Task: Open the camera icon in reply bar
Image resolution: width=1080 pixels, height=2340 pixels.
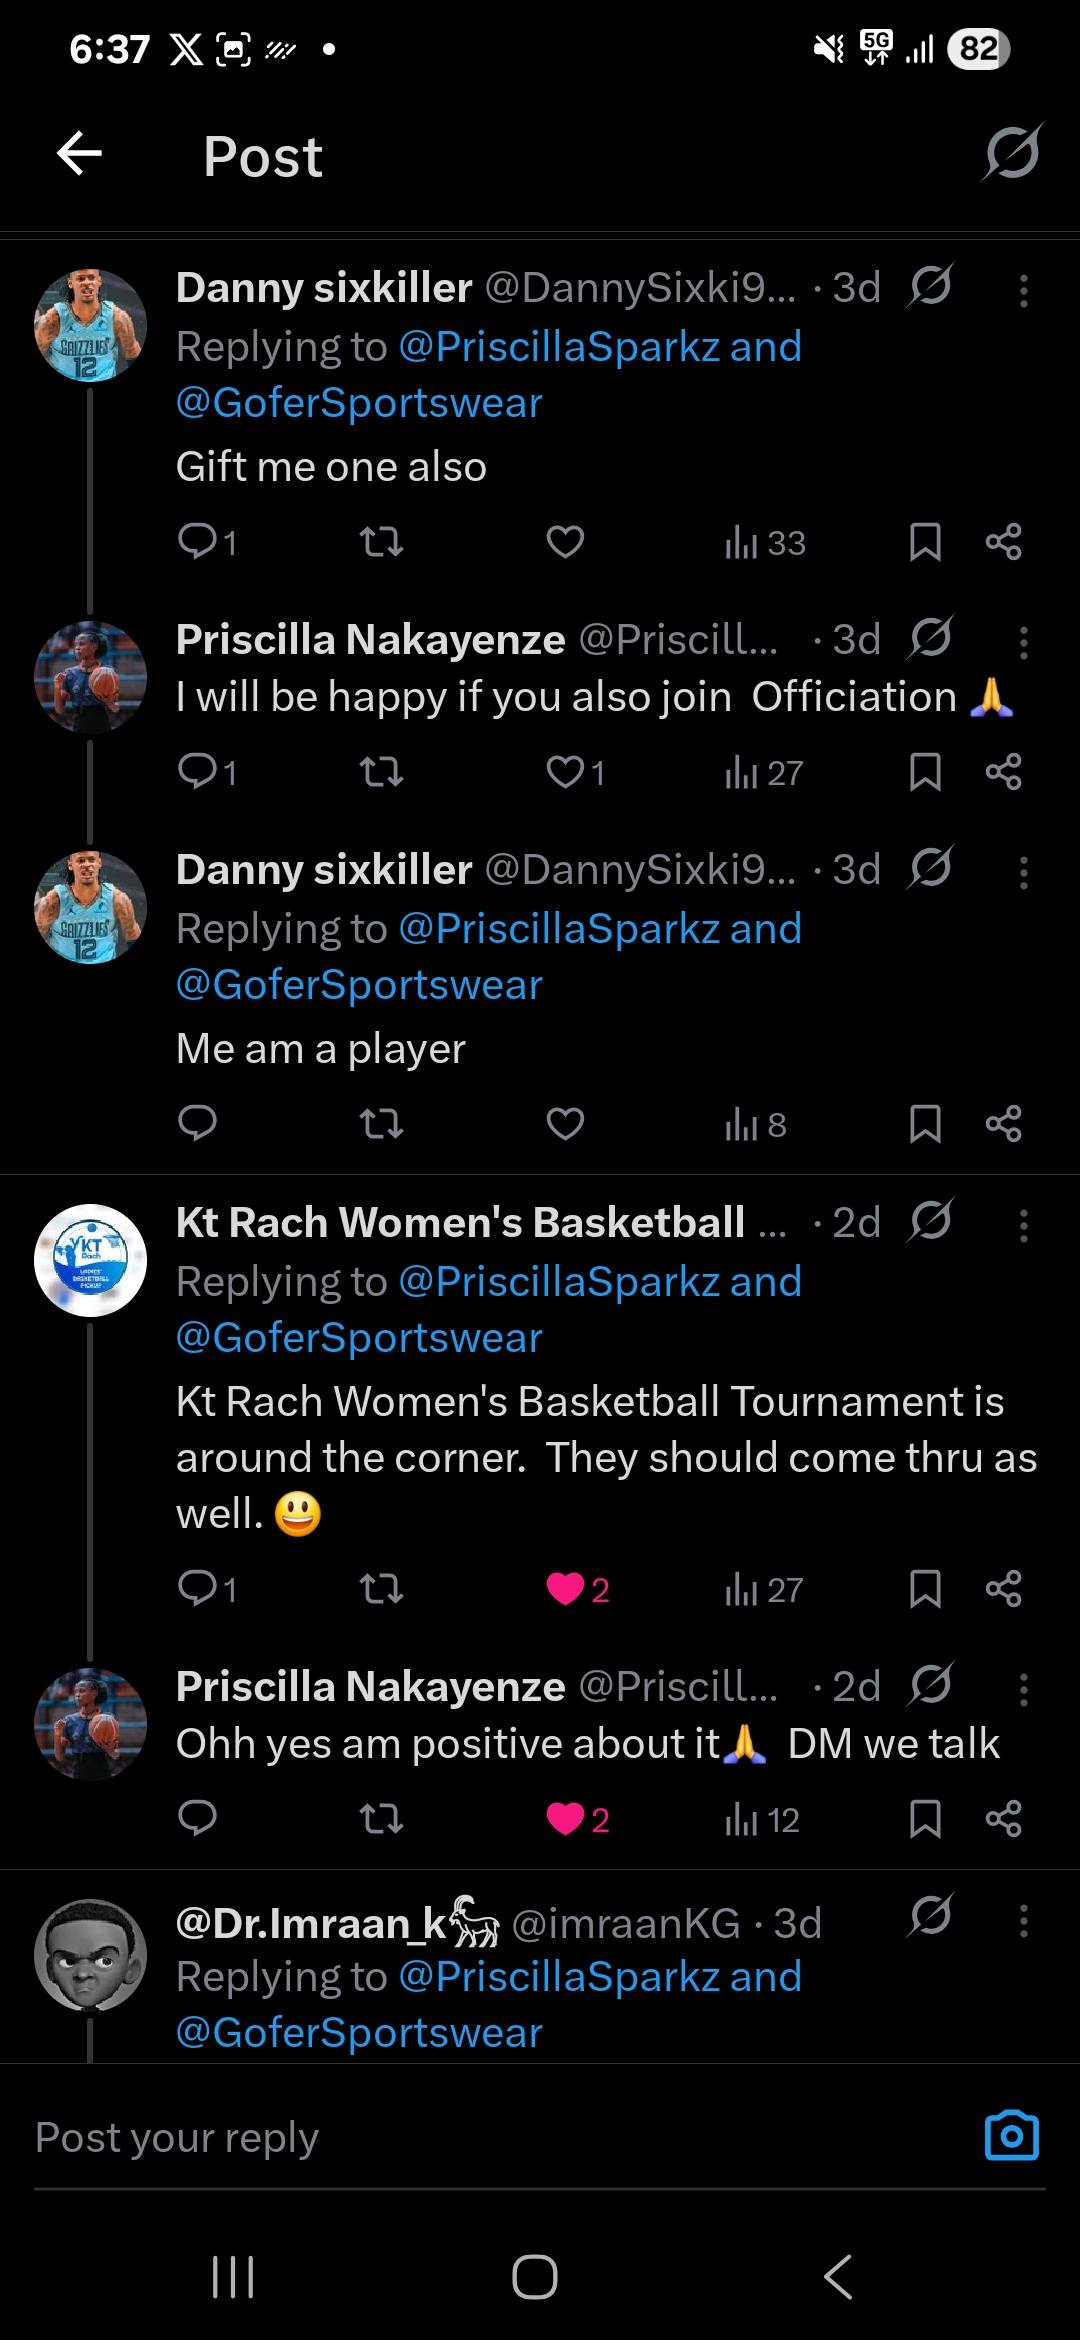Action: point(1011,2137)
